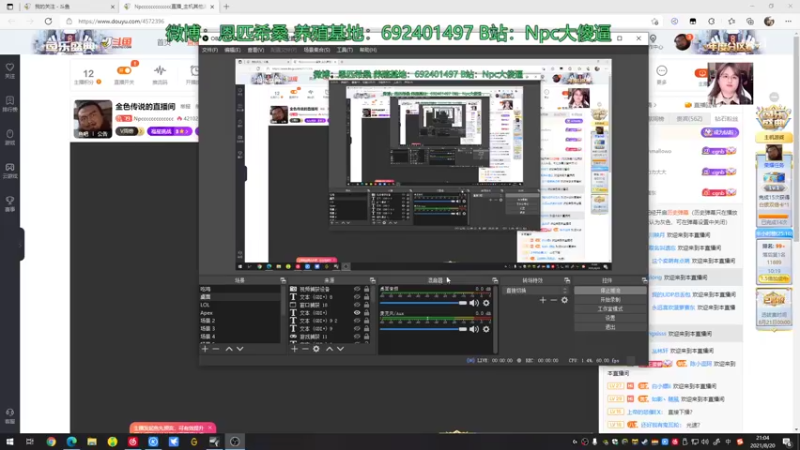Open the 工具(T) menu in OBS
This screenshot has height=450, width=800.
344,50
